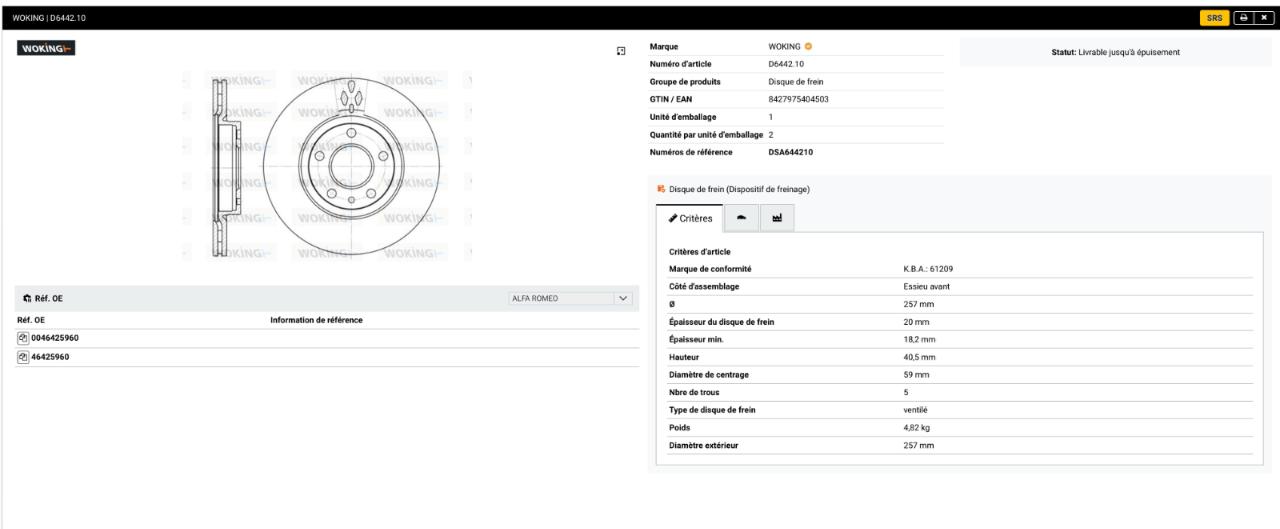
Task: Select OE number 0046425960 text
Action: [55, 338]
